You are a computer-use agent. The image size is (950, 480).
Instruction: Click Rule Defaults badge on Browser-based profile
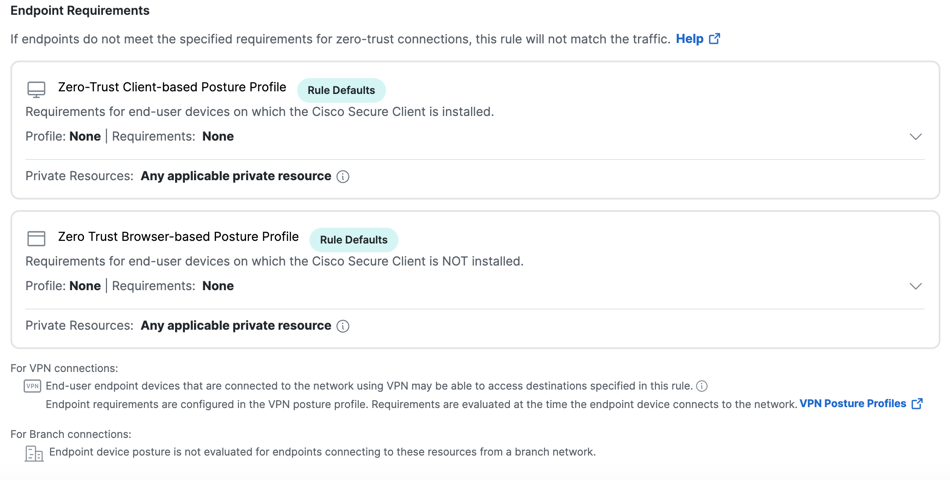[354, 240]
